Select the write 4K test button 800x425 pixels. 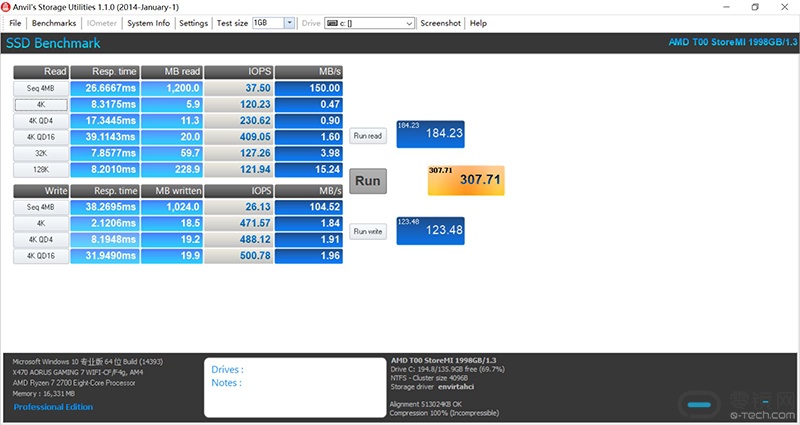41,223
